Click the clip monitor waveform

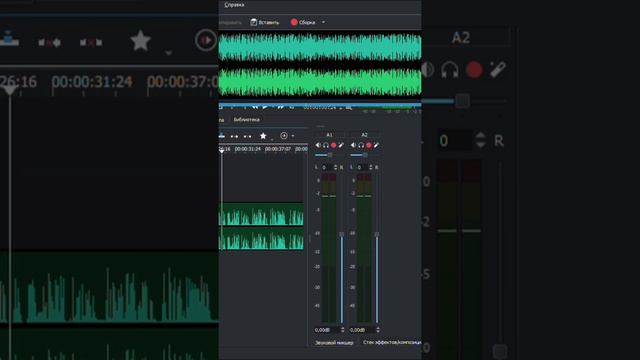coord(320,65)
